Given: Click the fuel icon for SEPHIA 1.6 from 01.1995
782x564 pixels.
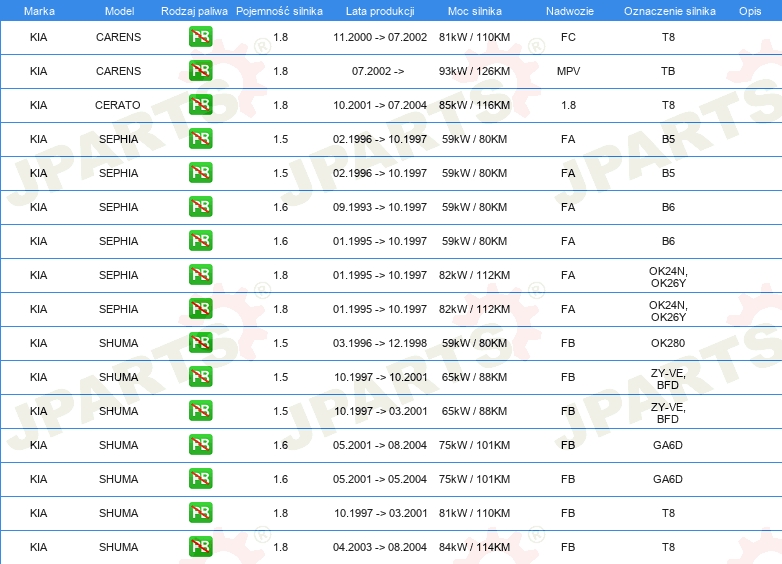Looking at the screenshot, I should click(x=200, y=241).
